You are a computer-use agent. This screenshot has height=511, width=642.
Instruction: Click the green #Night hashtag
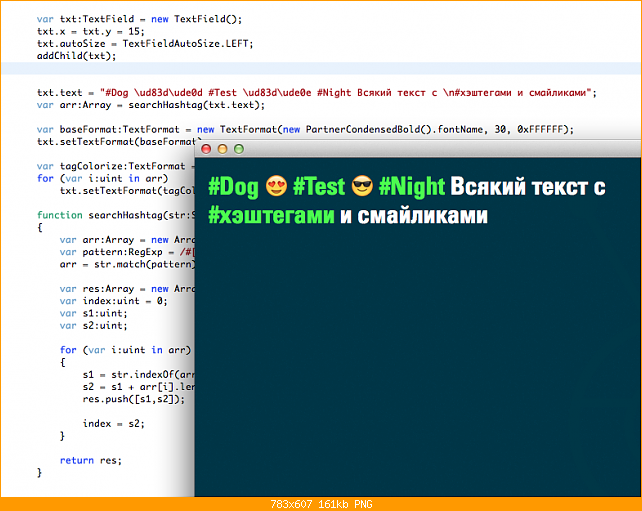point(411,187)
